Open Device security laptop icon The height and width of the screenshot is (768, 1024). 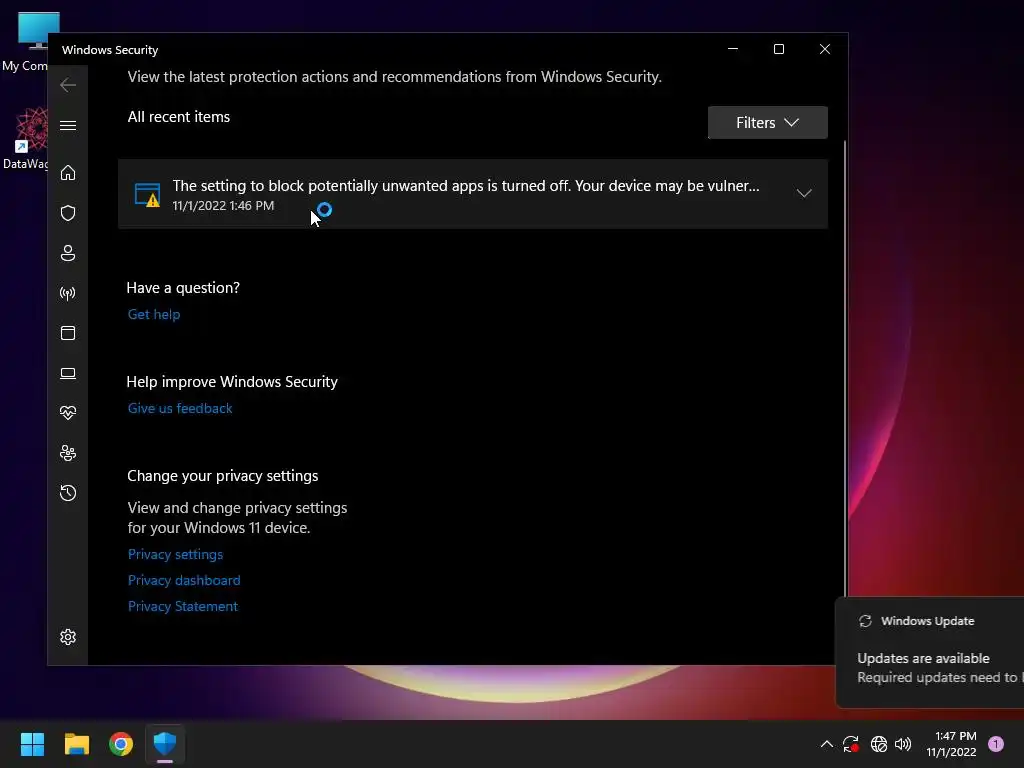click(68, 374)
